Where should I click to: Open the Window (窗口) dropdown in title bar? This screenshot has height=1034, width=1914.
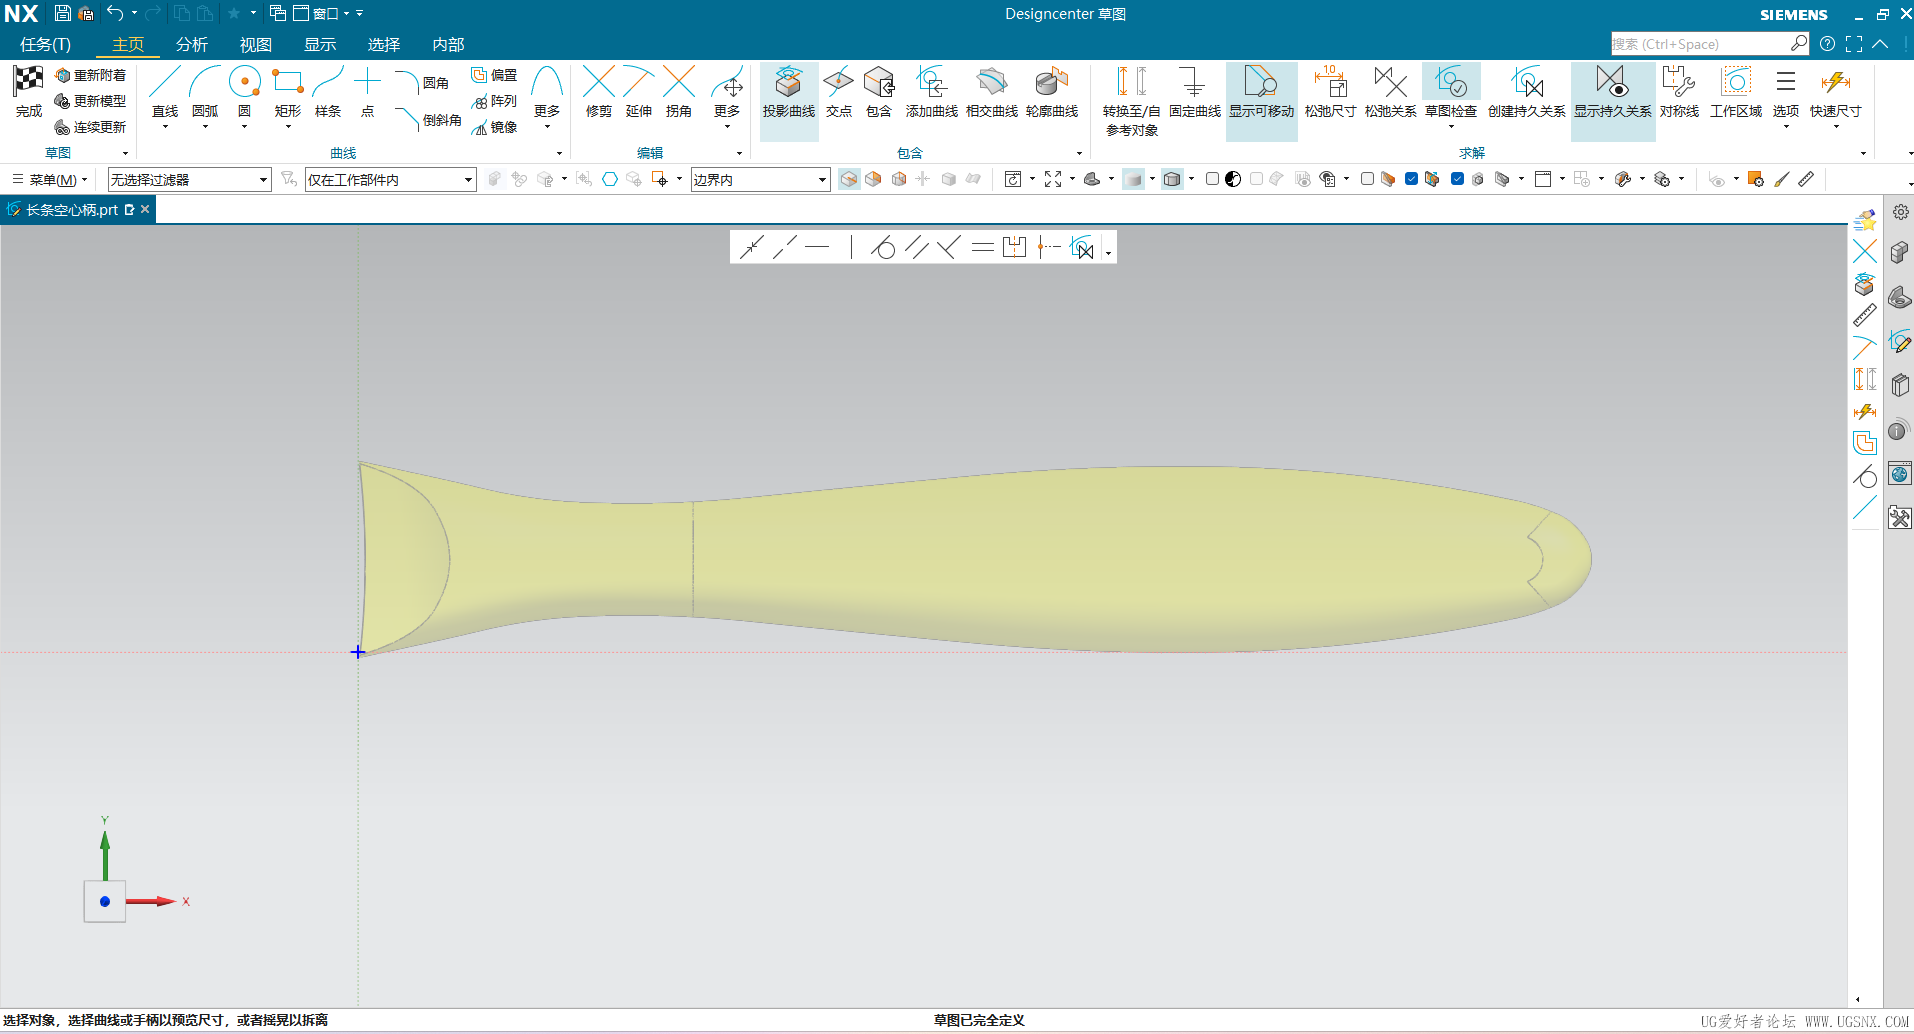tap(321, 13)
